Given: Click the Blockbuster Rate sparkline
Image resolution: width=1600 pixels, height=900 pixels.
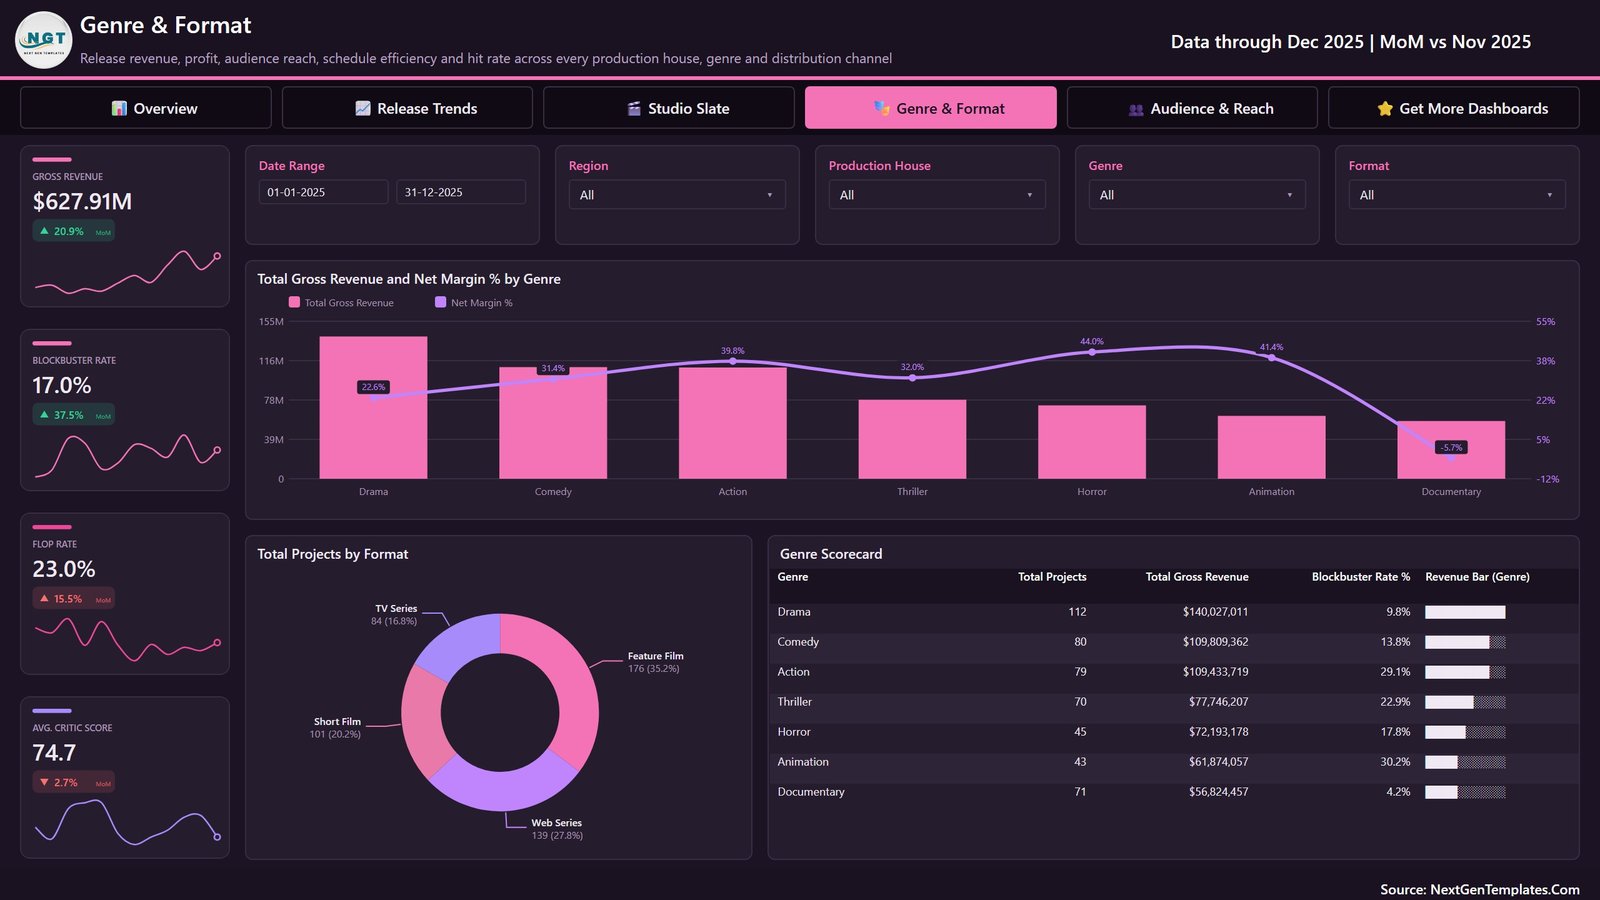Looking at the screenshot, I should (x=127, y=455).
